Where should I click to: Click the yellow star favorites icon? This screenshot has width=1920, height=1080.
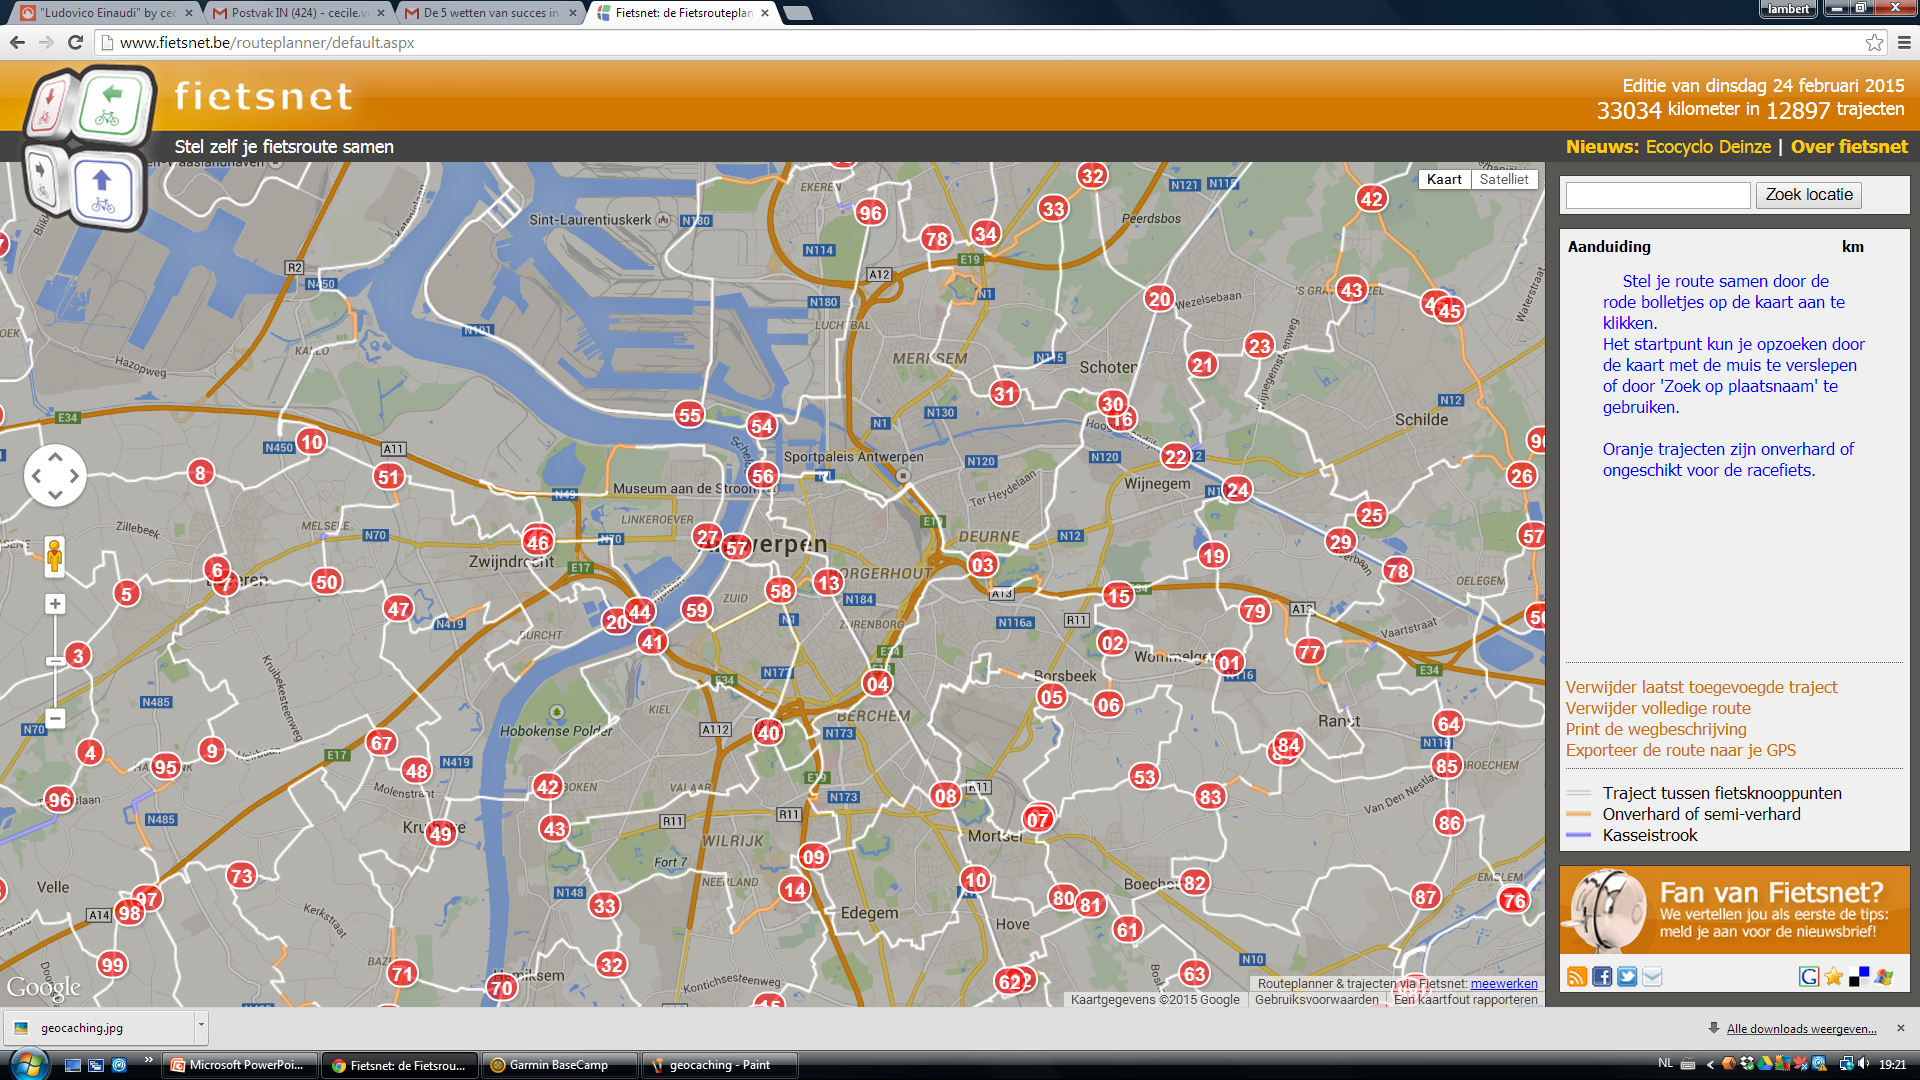[1834, 977]
